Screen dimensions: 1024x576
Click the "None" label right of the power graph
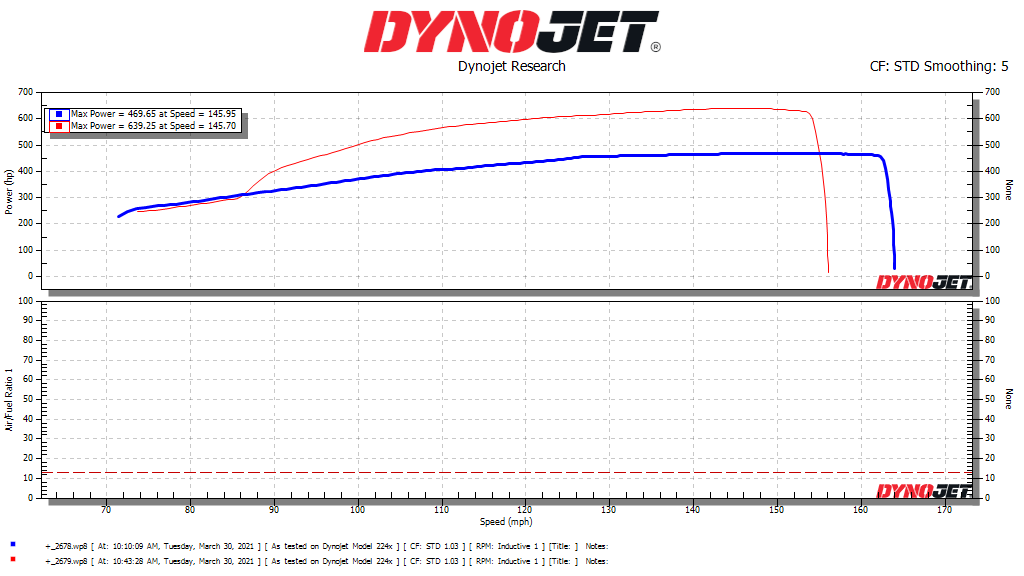coord(1009,190)
